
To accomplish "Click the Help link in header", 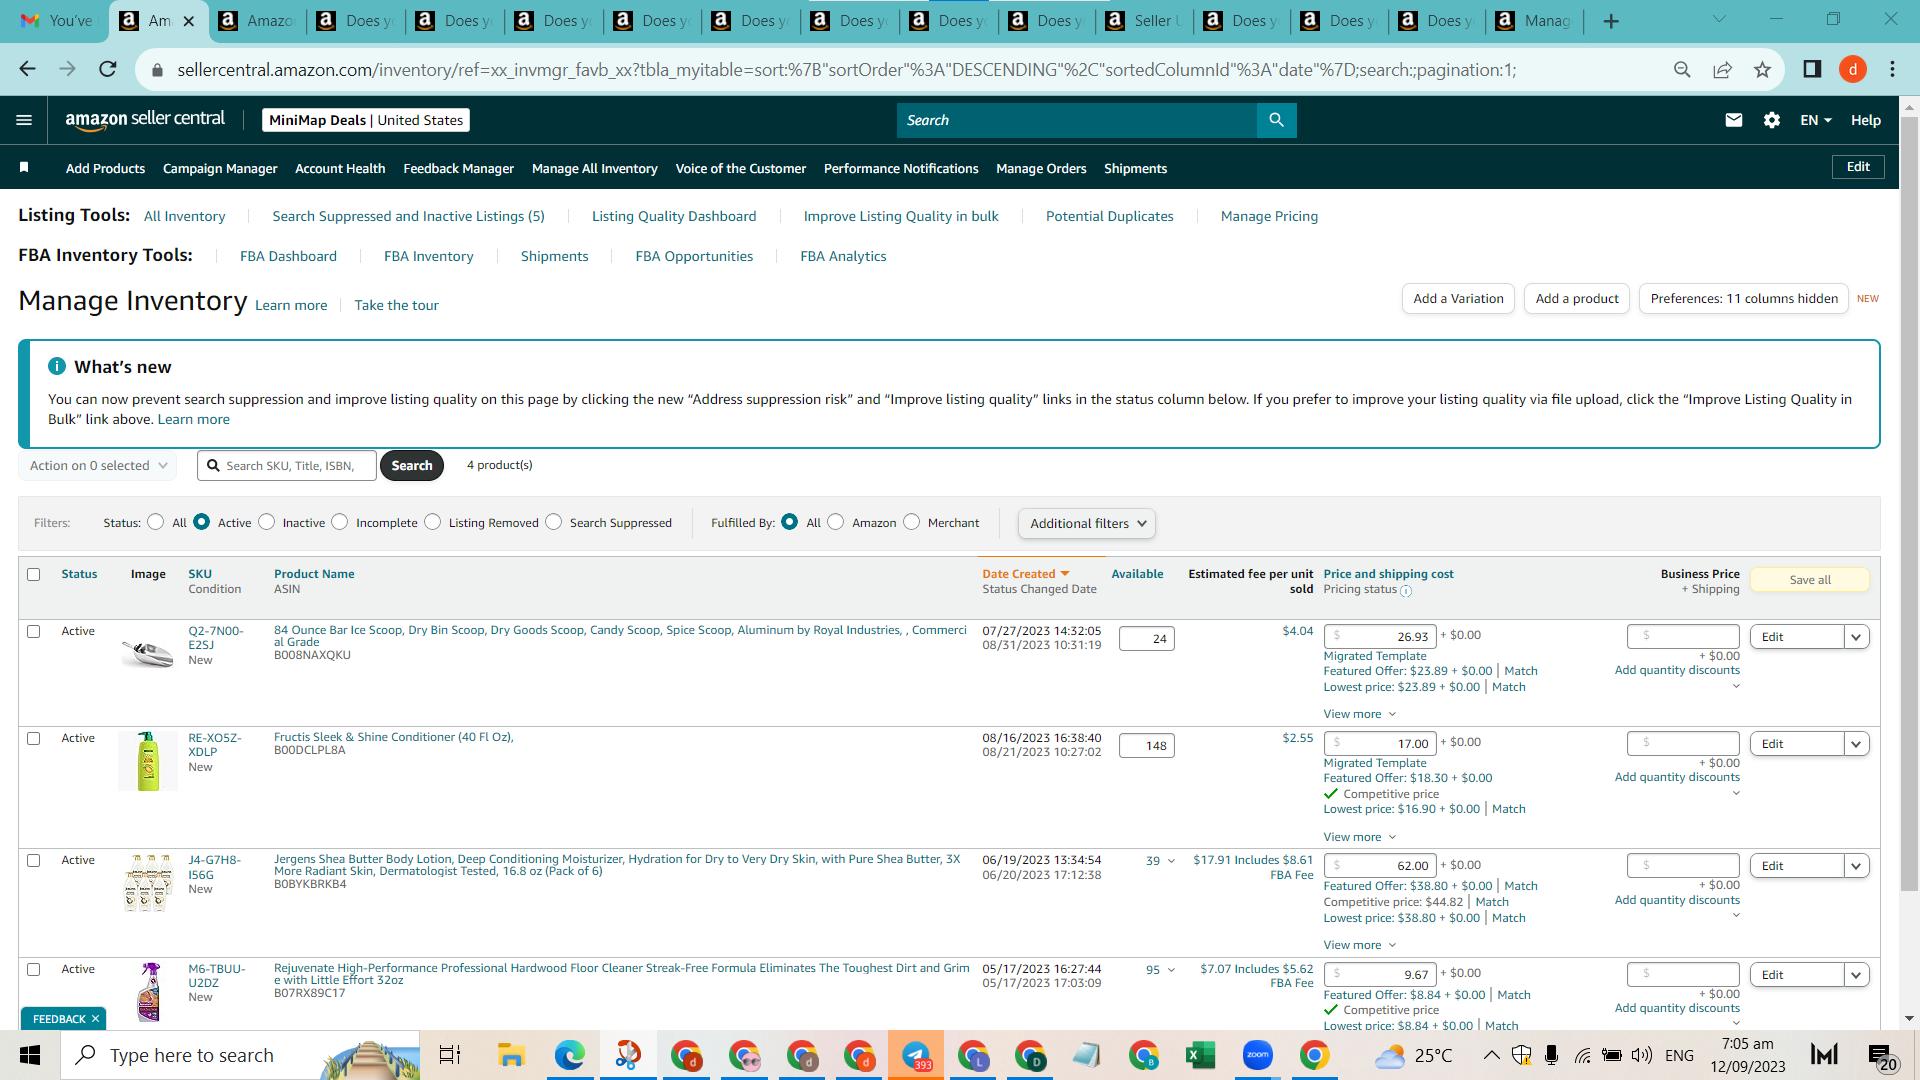I will (x=1866, y=120).
